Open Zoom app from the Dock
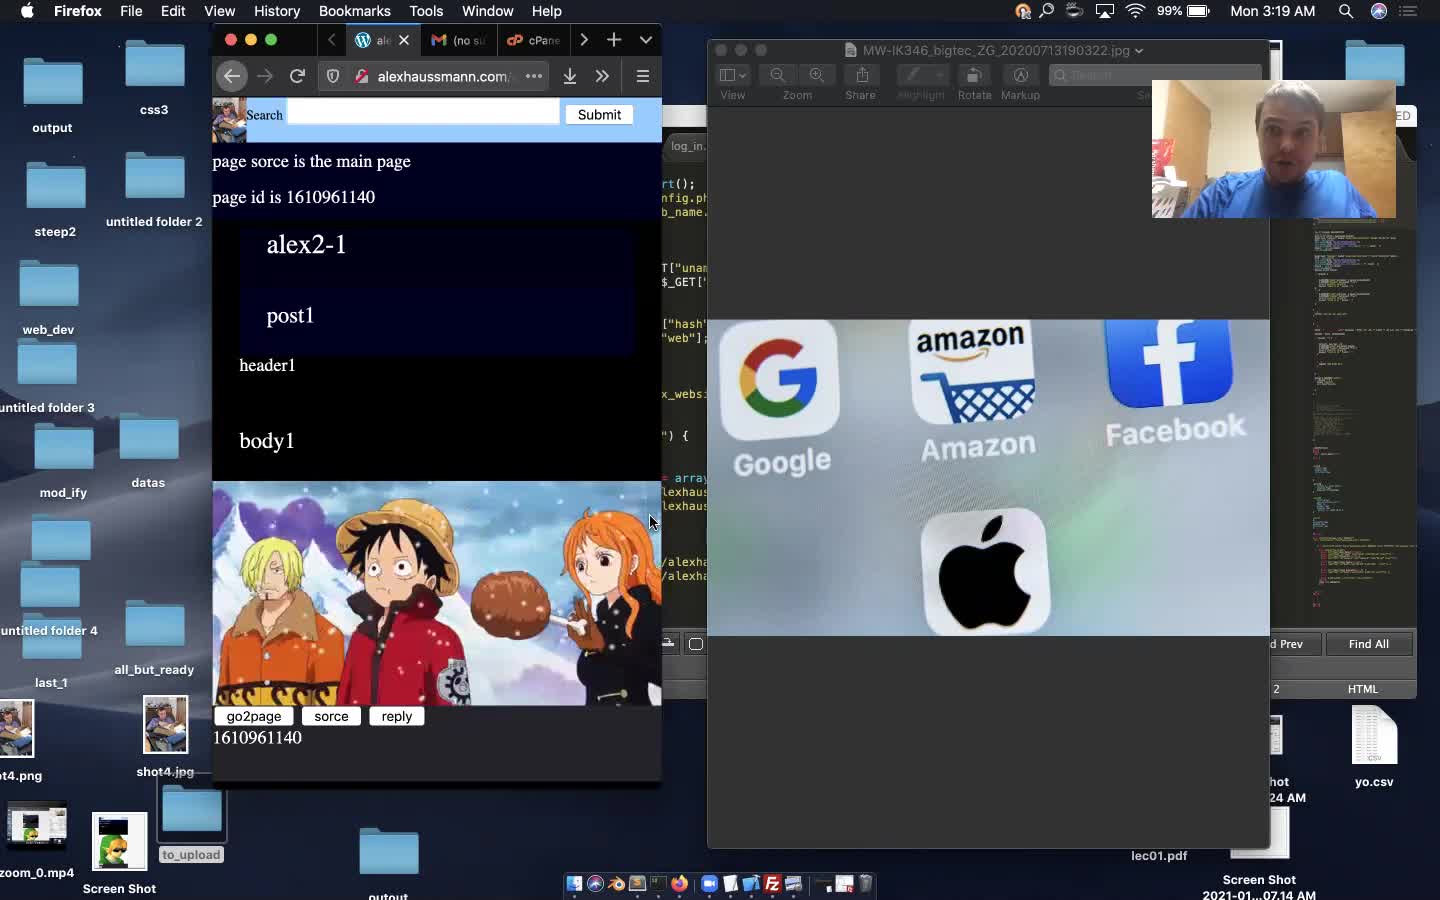The height and width of the screenshot is (900, 1440). (709, 883)
